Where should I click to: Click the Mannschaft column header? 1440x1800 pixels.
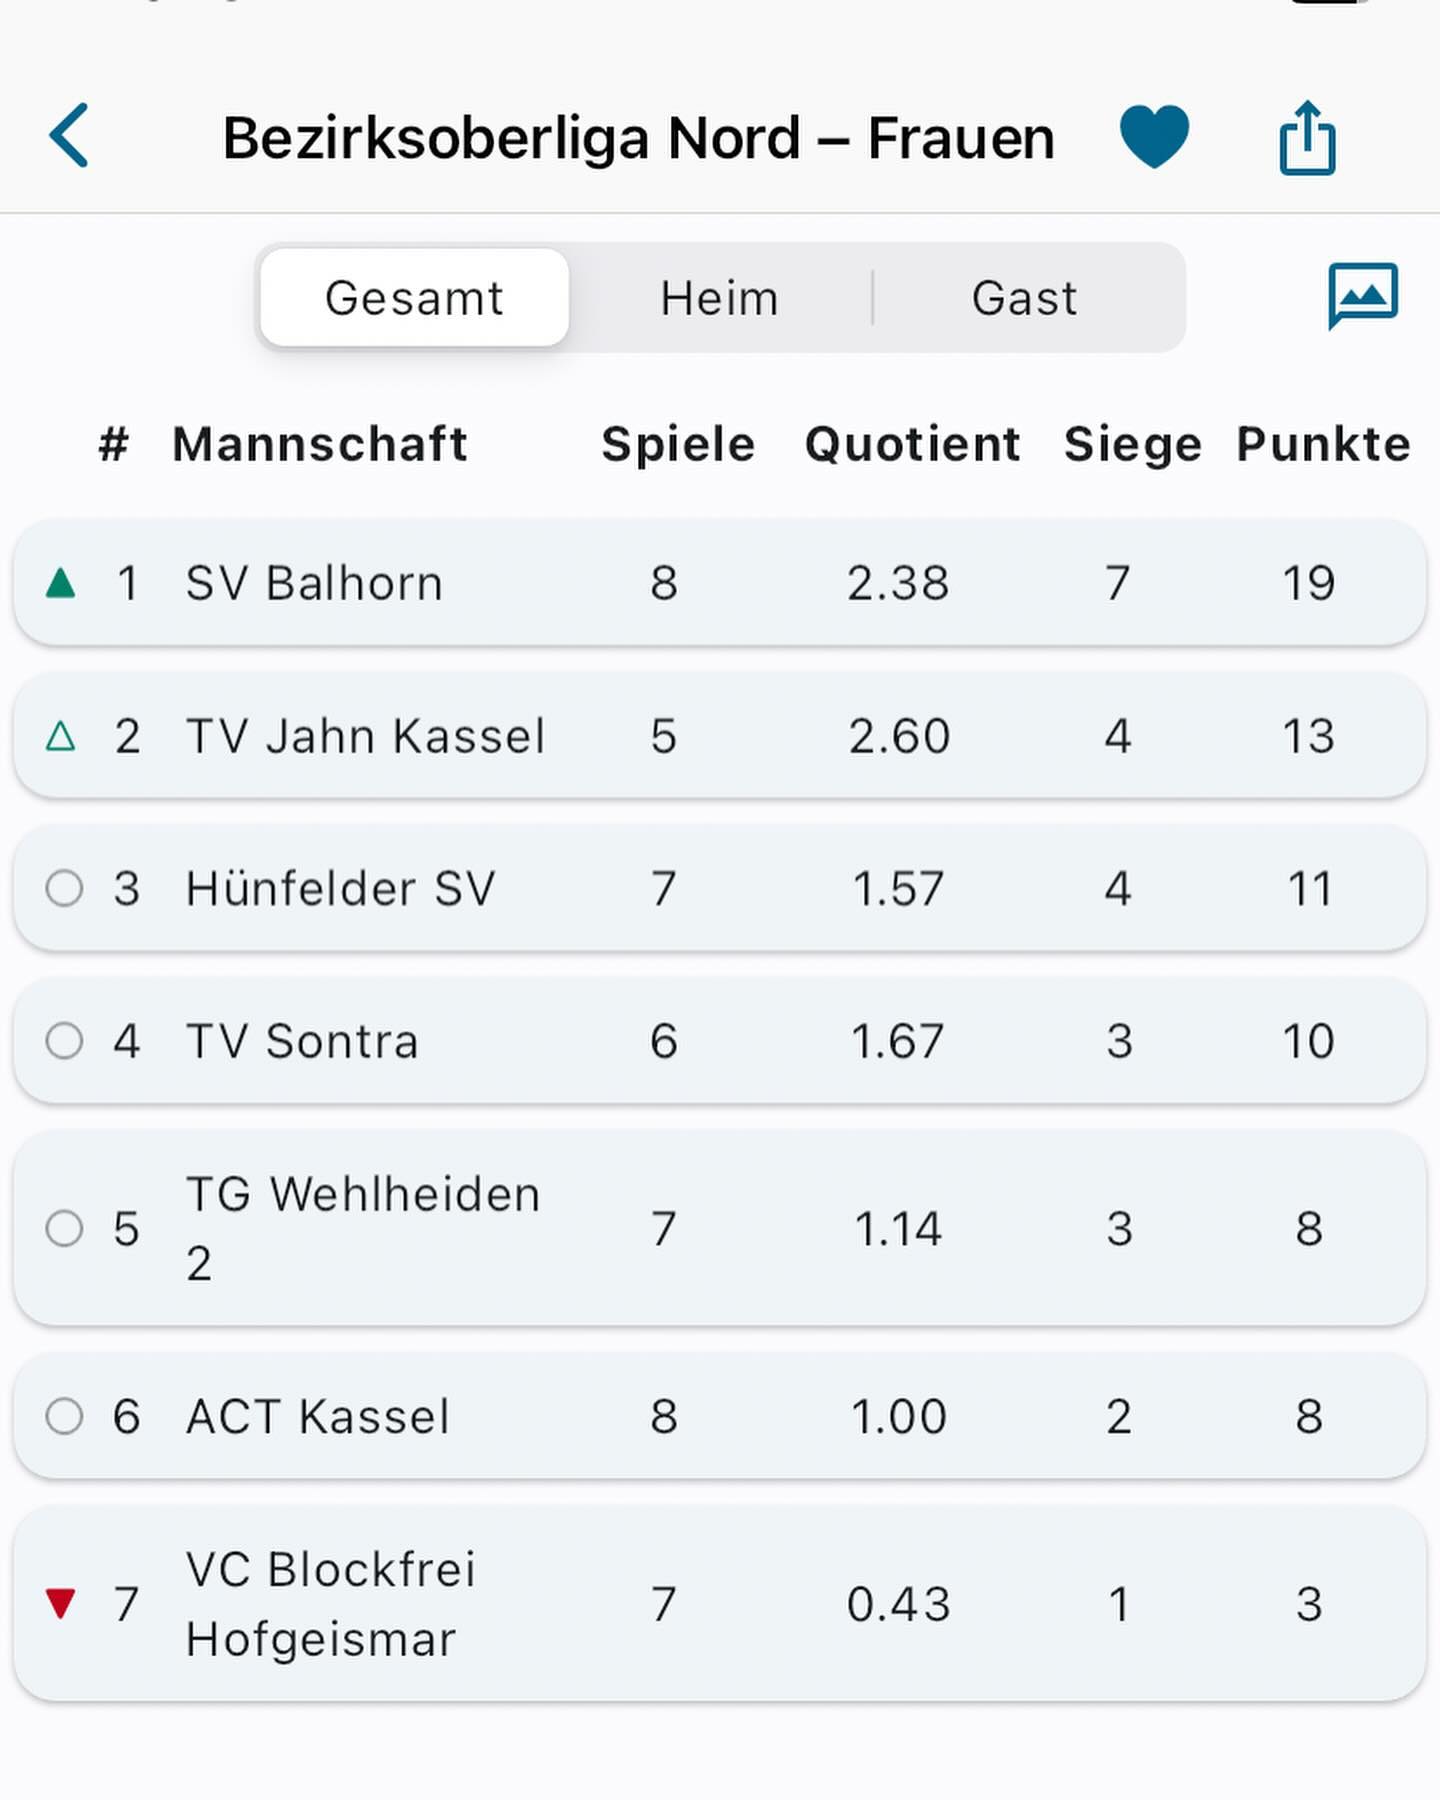(x=320, y=444)
